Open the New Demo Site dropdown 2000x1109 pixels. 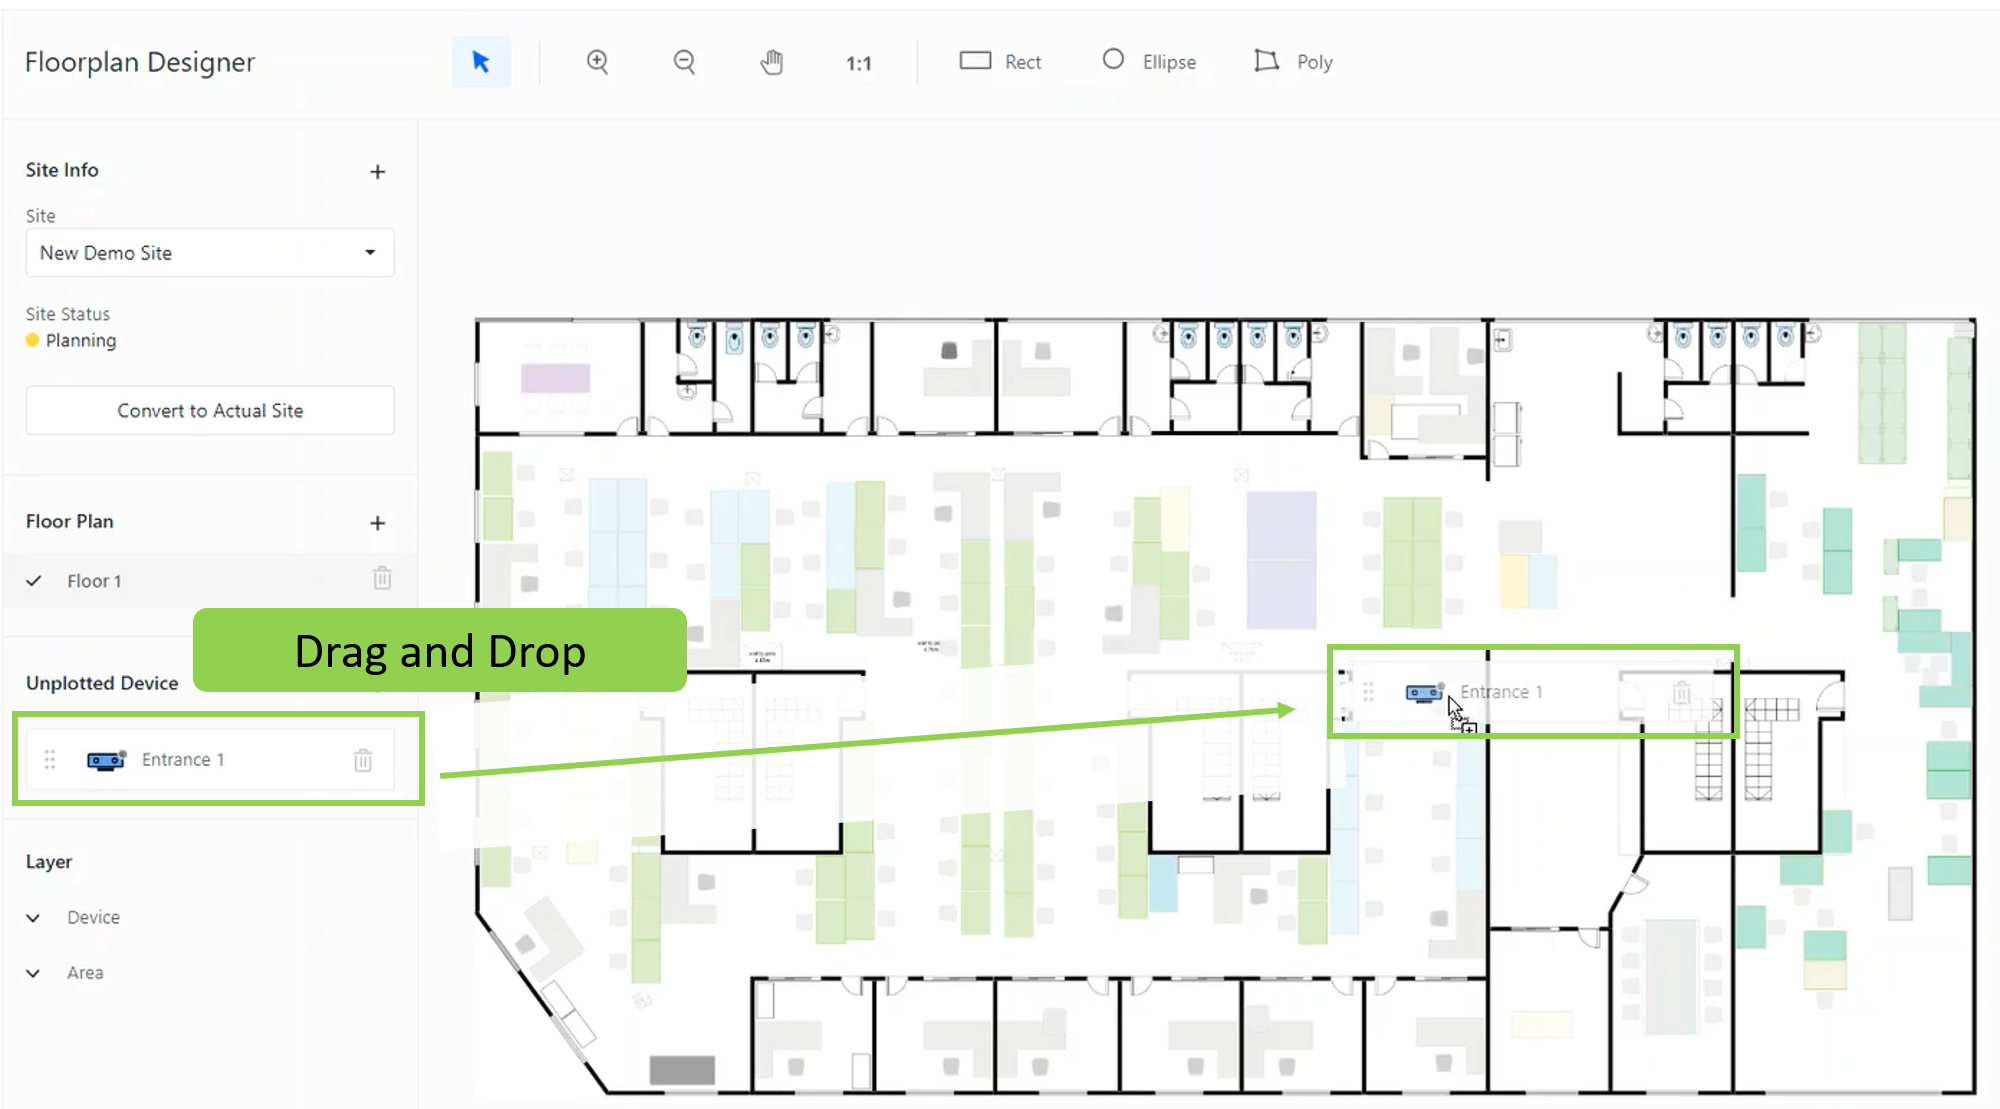pyautogui.click(x=210, y=253)
